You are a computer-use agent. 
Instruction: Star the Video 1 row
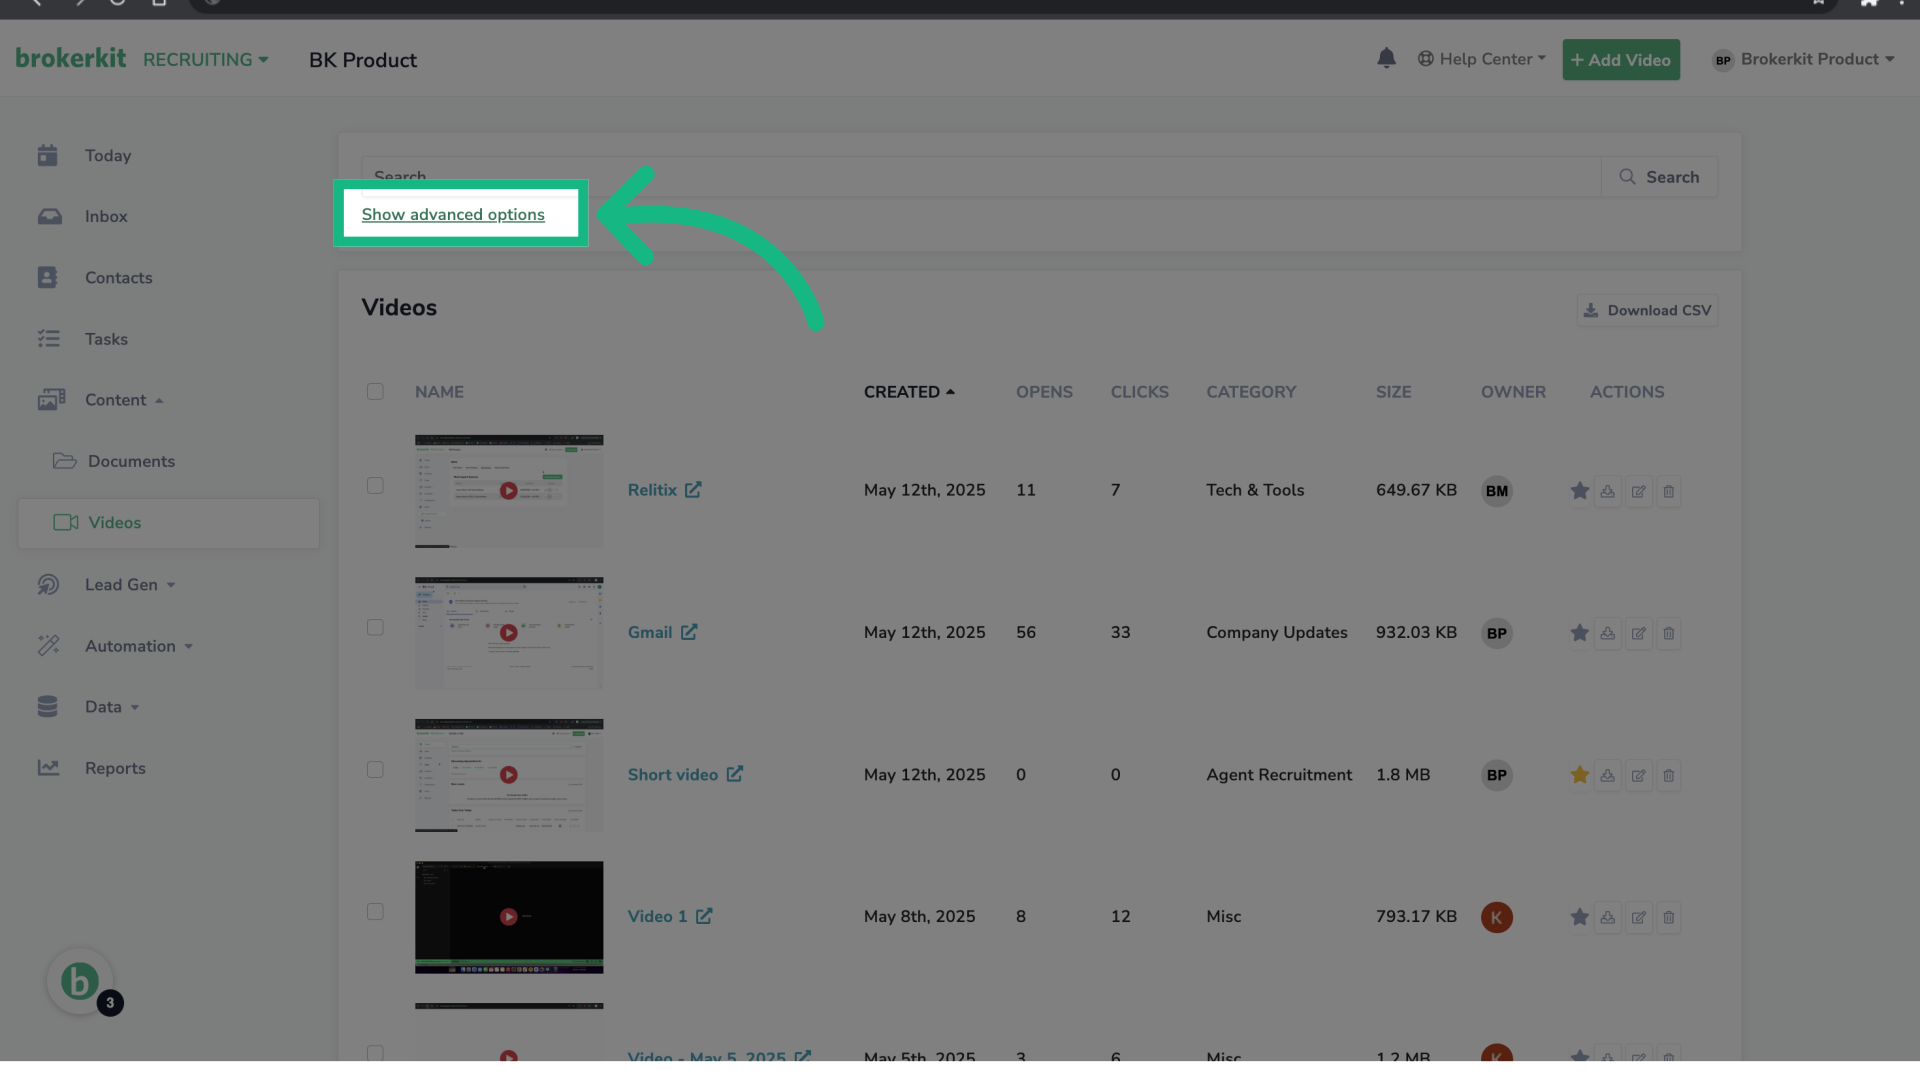click(1579, 917)
